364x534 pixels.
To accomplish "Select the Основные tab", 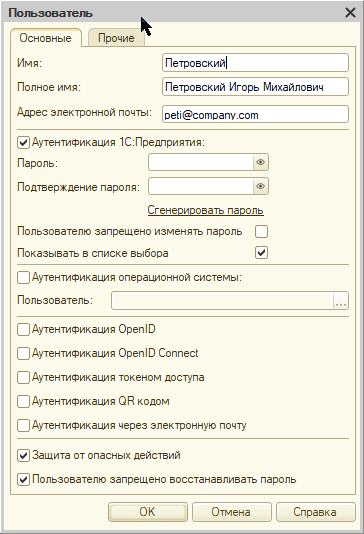I will click(46, 38).
